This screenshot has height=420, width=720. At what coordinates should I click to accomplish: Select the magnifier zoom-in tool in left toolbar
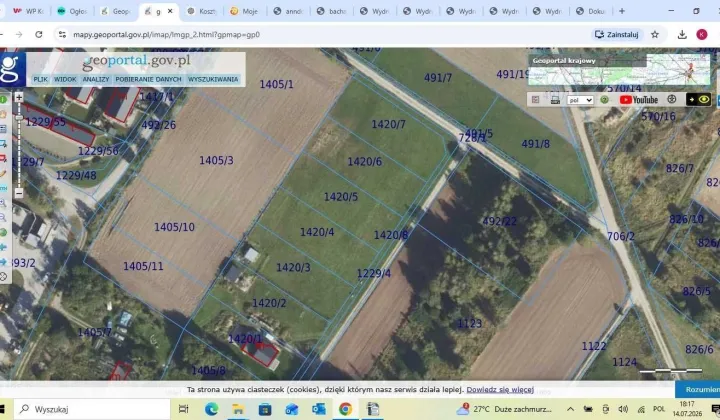tap(3, 203)
